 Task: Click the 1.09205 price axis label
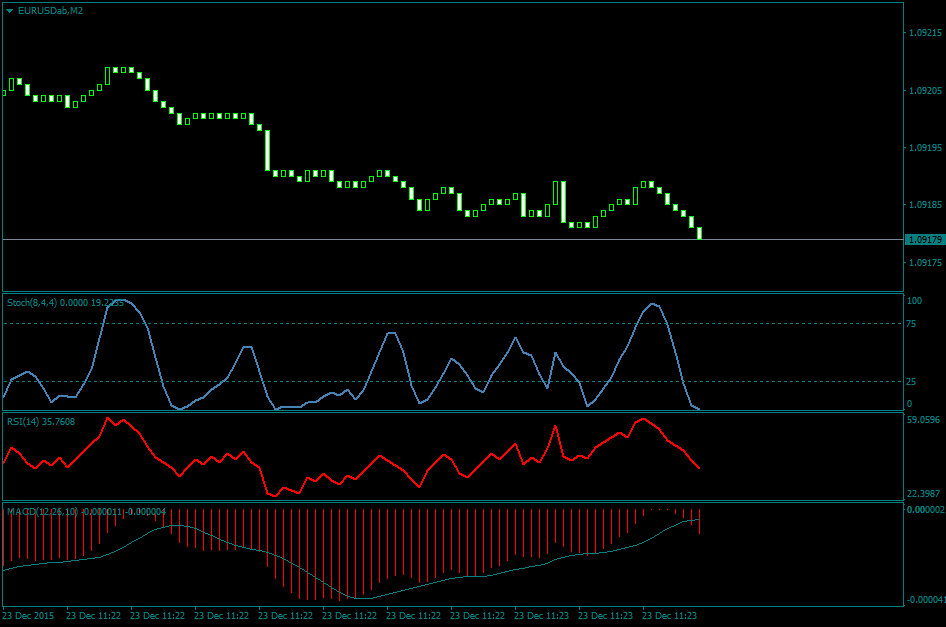(925, 91)
